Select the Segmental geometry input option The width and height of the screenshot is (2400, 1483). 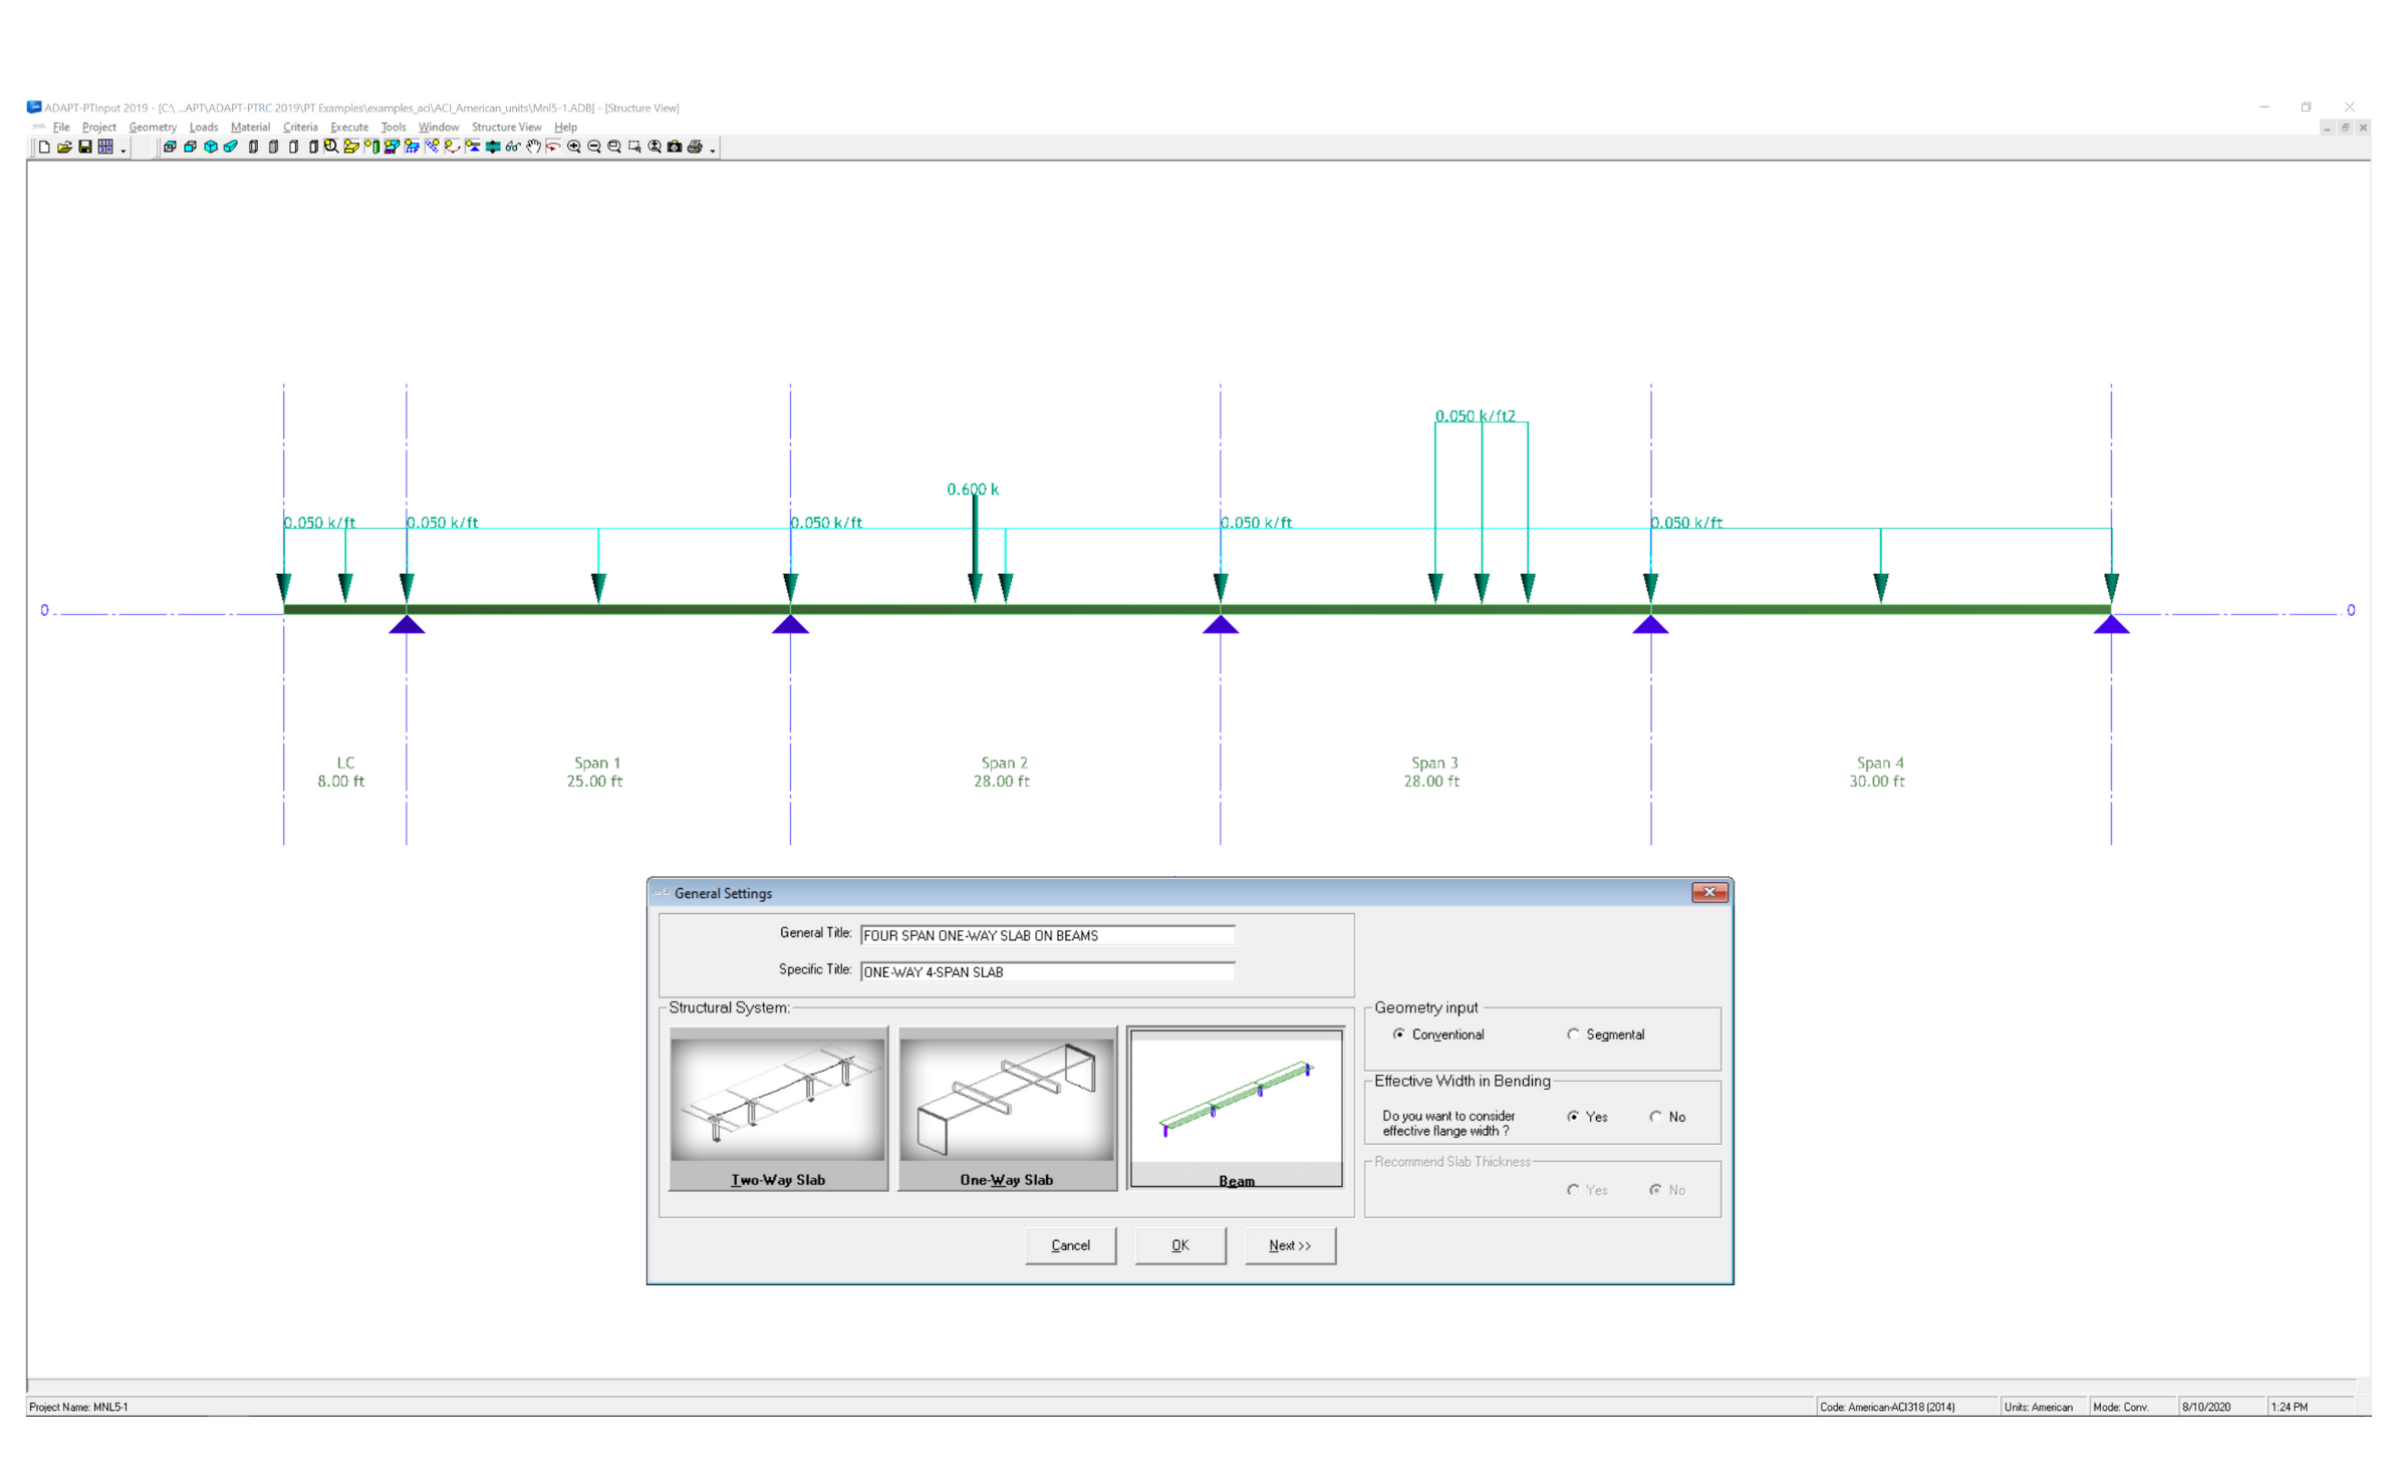coord(1573,1035)
